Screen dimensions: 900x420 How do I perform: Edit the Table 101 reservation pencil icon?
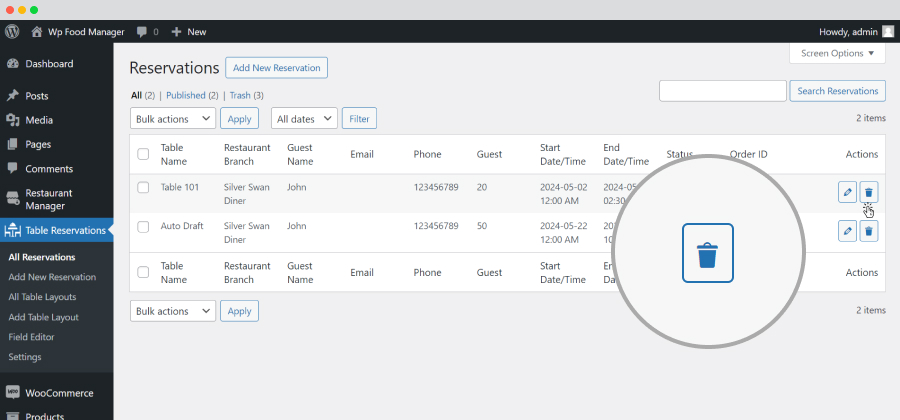[847, 192]
